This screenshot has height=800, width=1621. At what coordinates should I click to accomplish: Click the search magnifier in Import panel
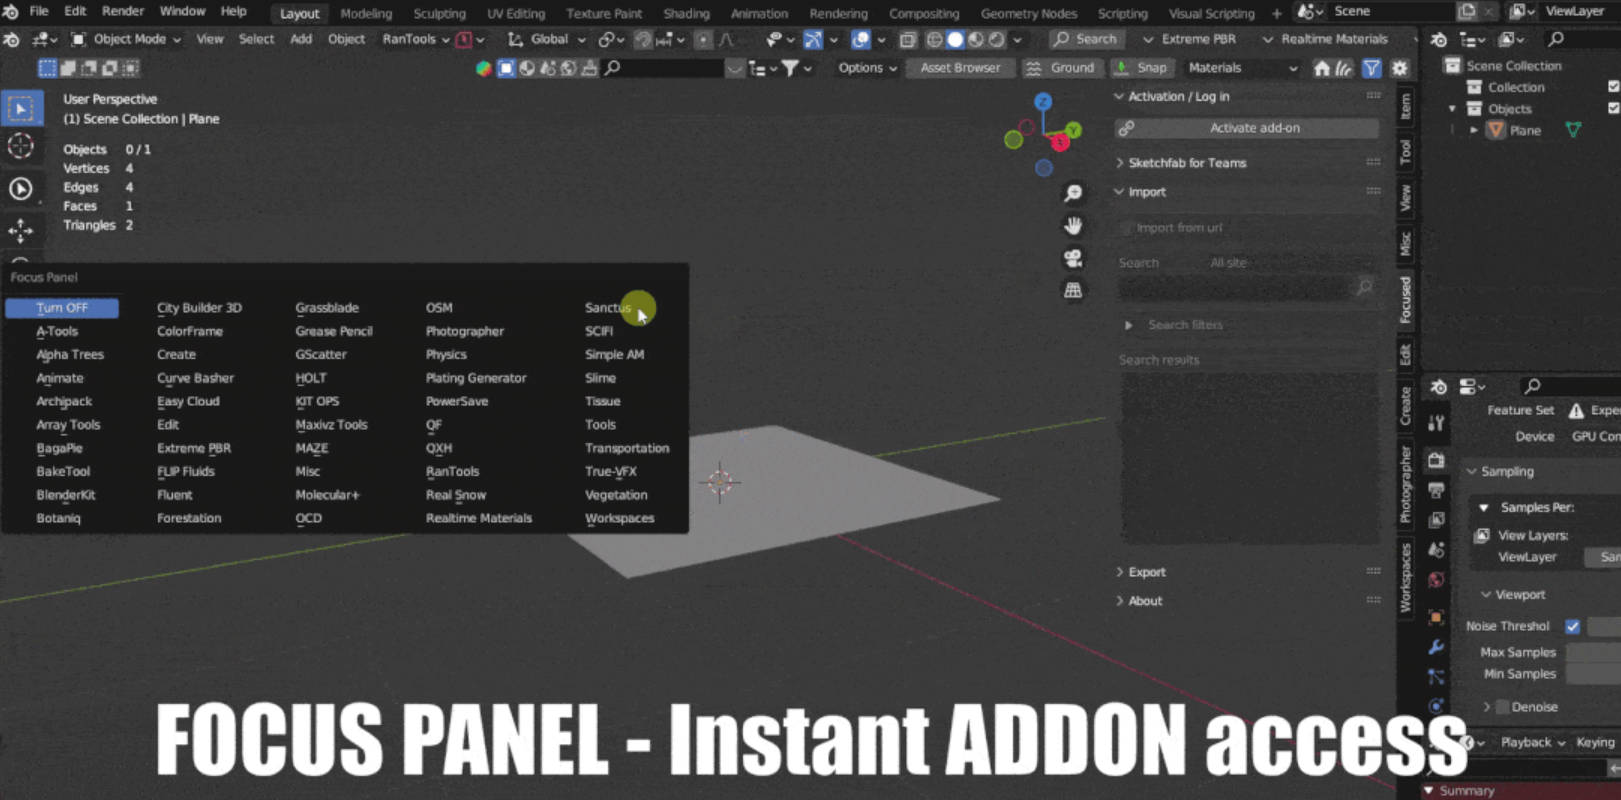1364,288
